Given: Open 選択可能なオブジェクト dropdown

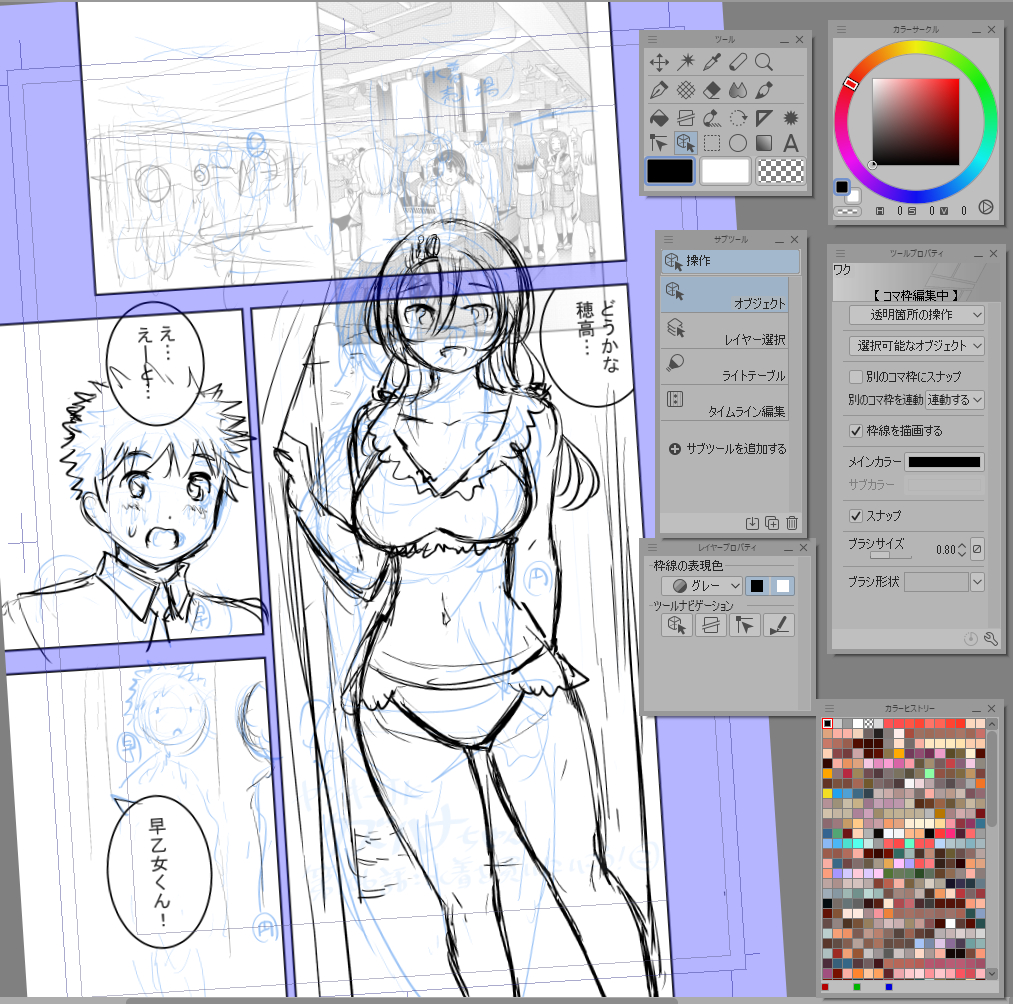Looking at the screenshot, I should click(x=917, y=346).
